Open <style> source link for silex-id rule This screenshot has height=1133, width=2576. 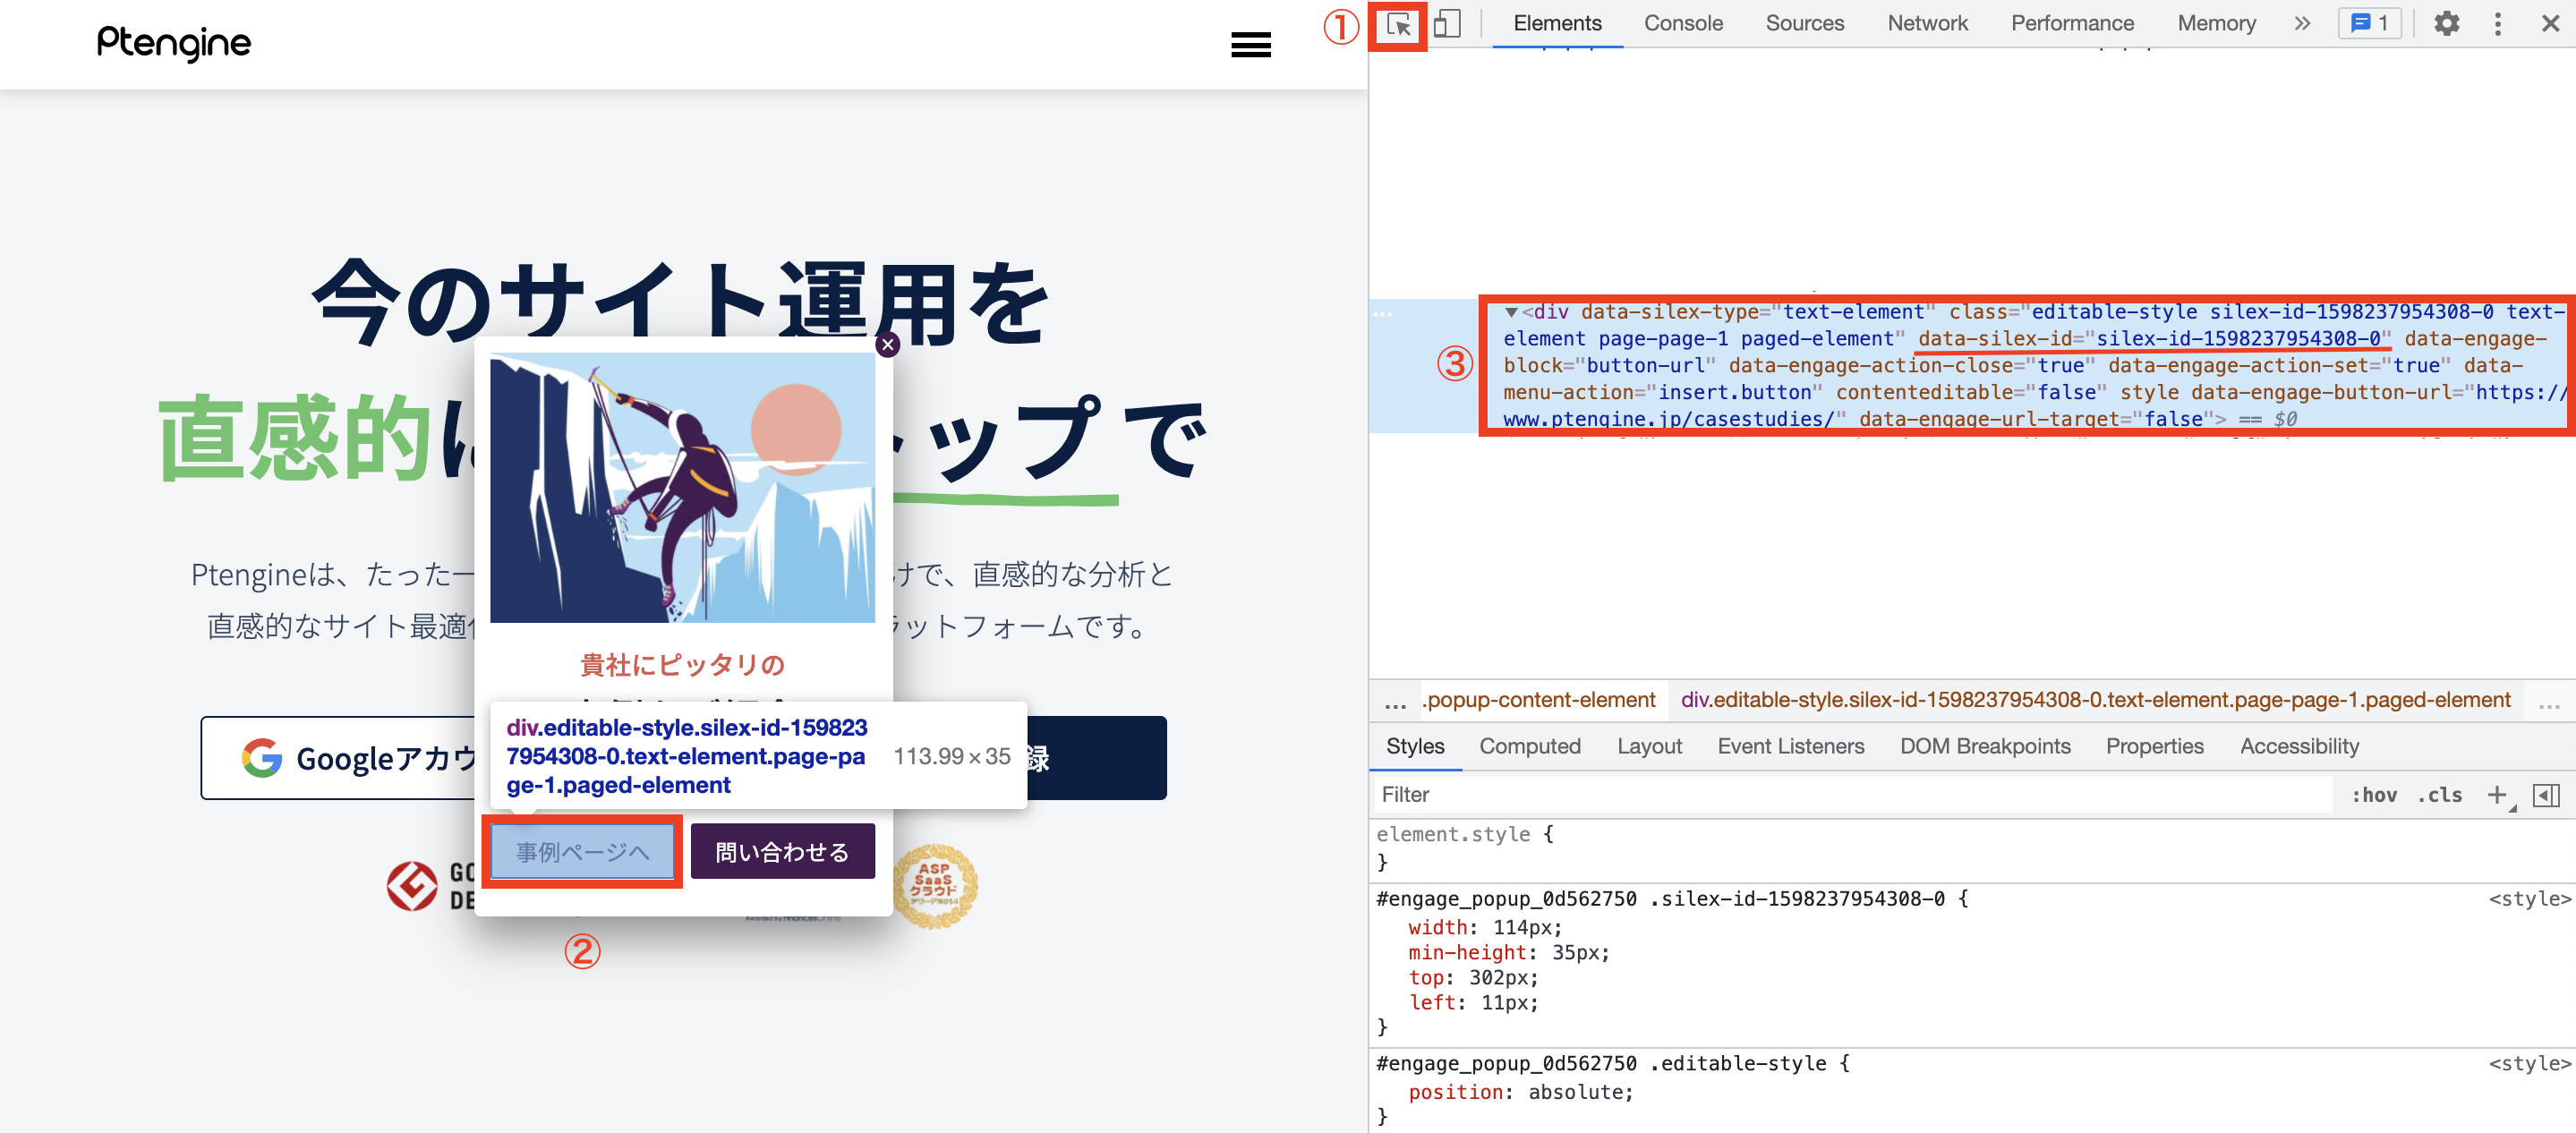pos(2529,899)
